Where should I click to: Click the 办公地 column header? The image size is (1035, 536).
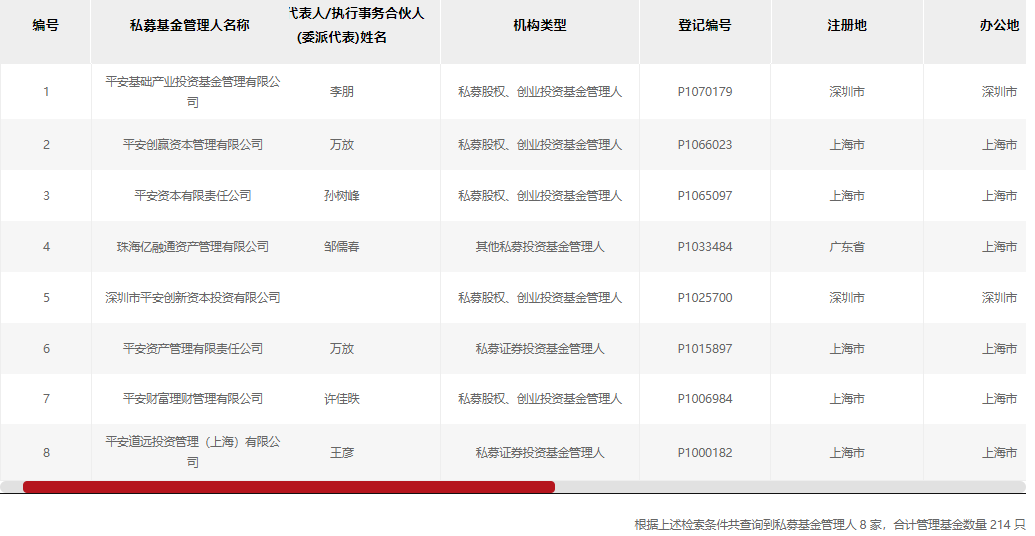tap(999, 25)
